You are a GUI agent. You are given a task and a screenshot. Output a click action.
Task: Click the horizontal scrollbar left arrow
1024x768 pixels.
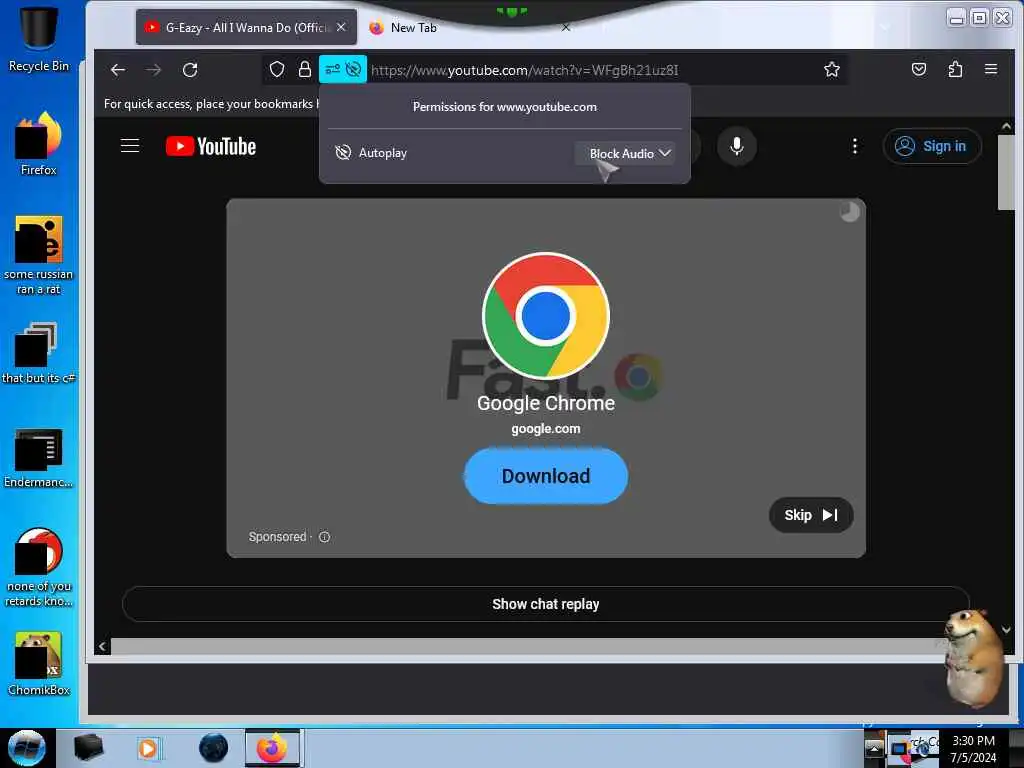tap(102, 647)
